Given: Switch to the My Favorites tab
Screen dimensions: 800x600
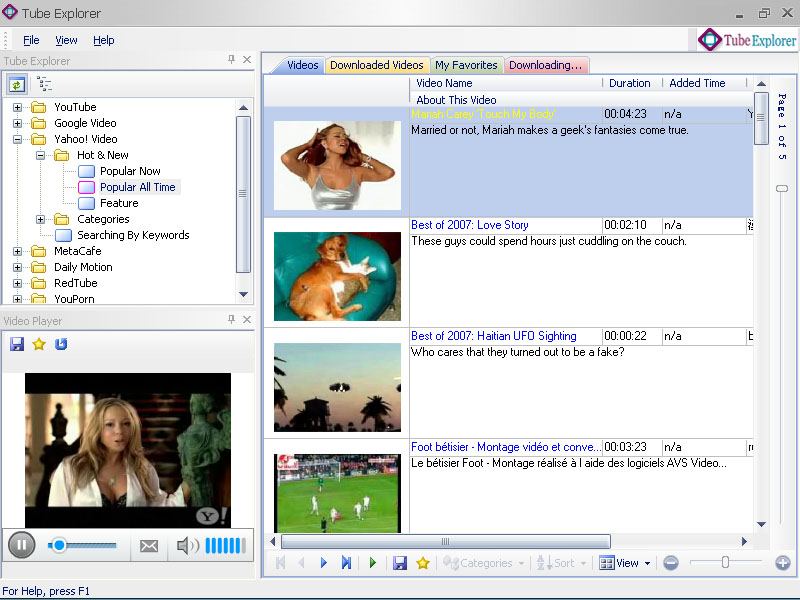Looking at the screenshot, I should (x=466, y=65).
